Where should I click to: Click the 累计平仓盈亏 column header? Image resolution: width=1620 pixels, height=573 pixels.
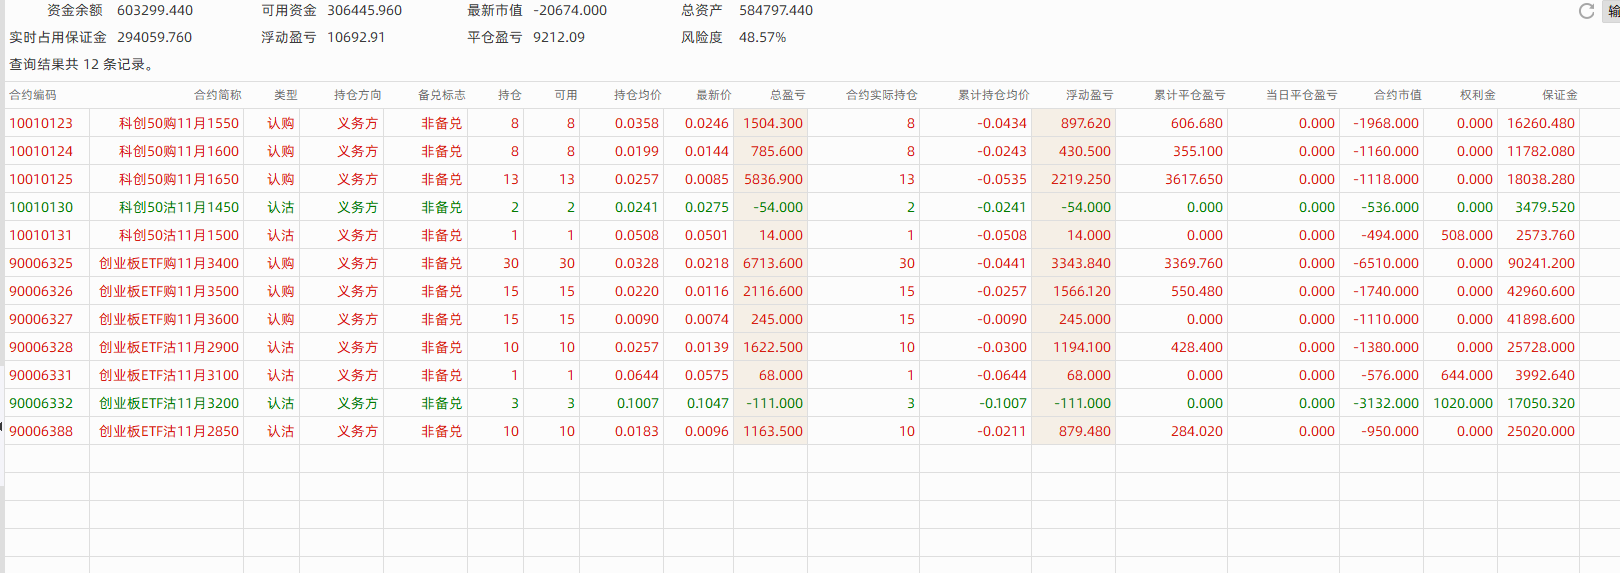(1189, 95)
